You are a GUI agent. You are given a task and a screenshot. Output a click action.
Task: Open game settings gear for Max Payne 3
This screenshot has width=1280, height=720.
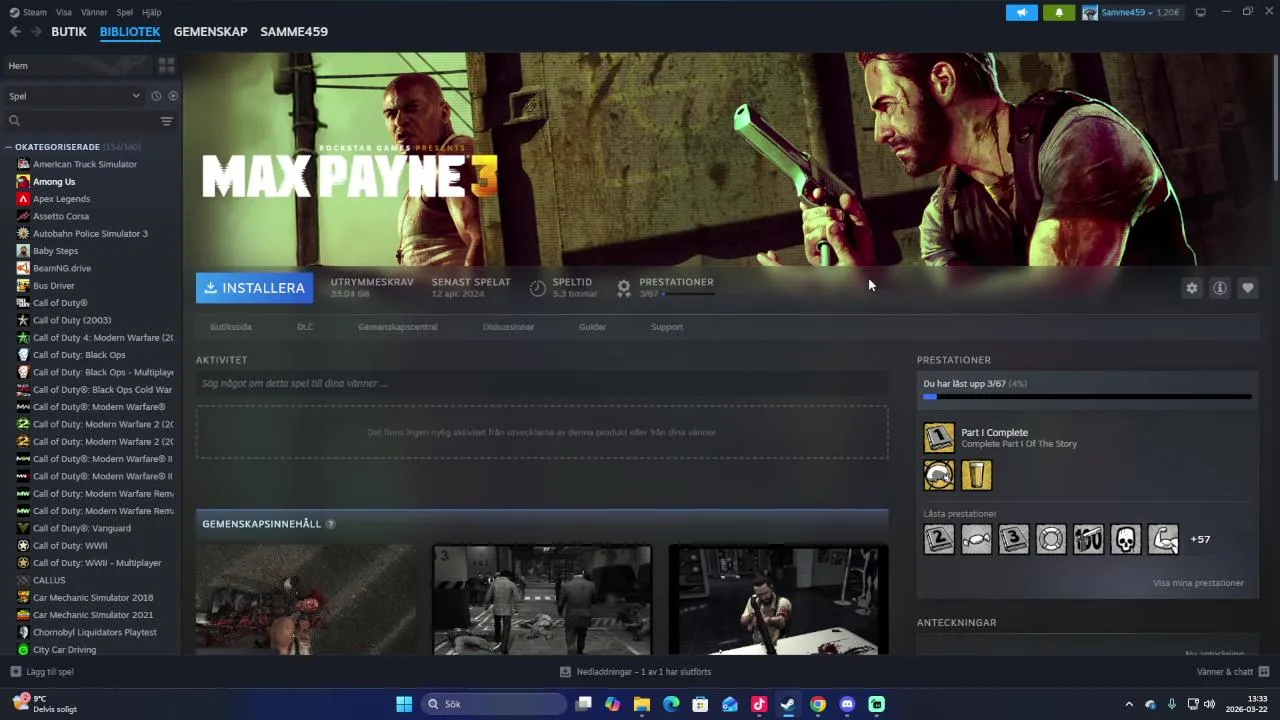(1192, 288)
